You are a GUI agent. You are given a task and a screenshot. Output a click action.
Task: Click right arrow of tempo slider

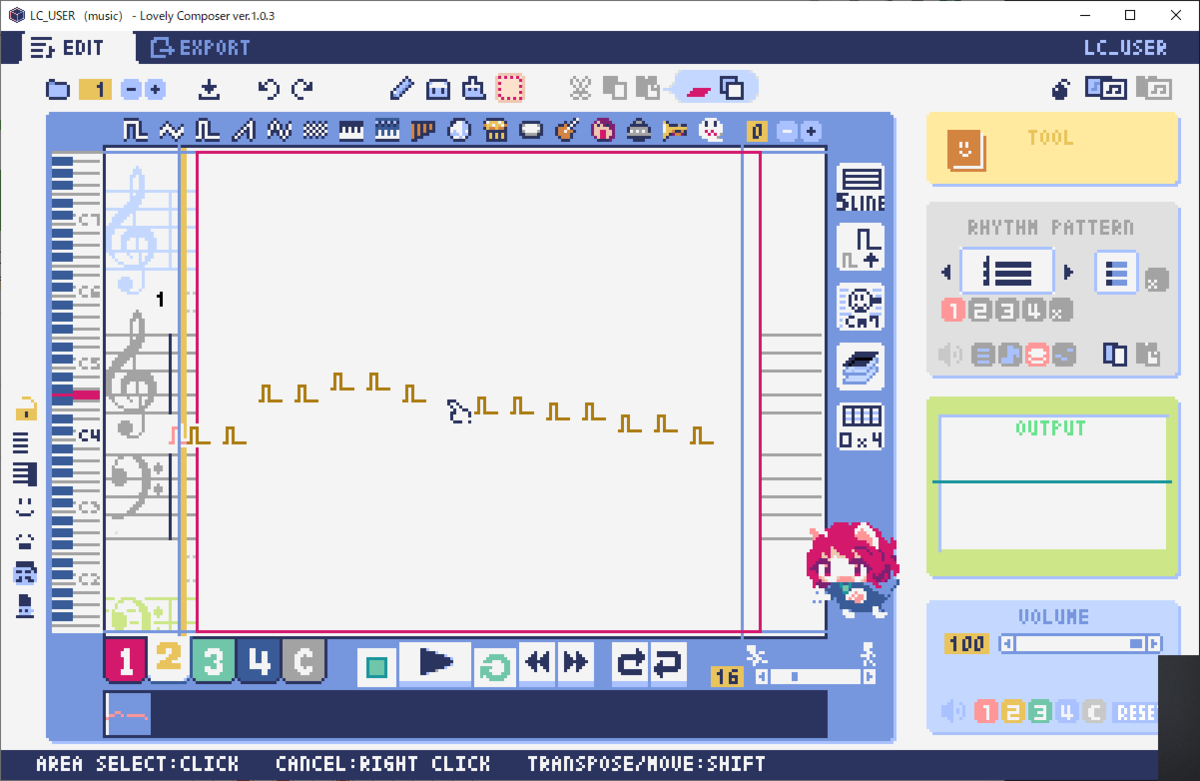pyautogui.click(x=869, y=677)
